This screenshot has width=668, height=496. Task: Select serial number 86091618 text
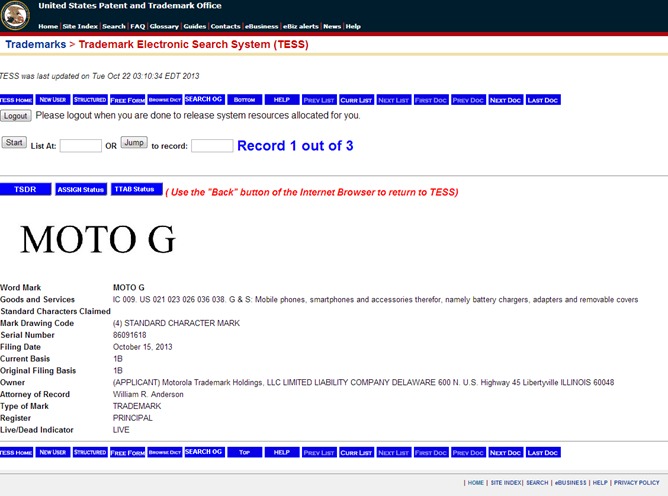(130, 335)
